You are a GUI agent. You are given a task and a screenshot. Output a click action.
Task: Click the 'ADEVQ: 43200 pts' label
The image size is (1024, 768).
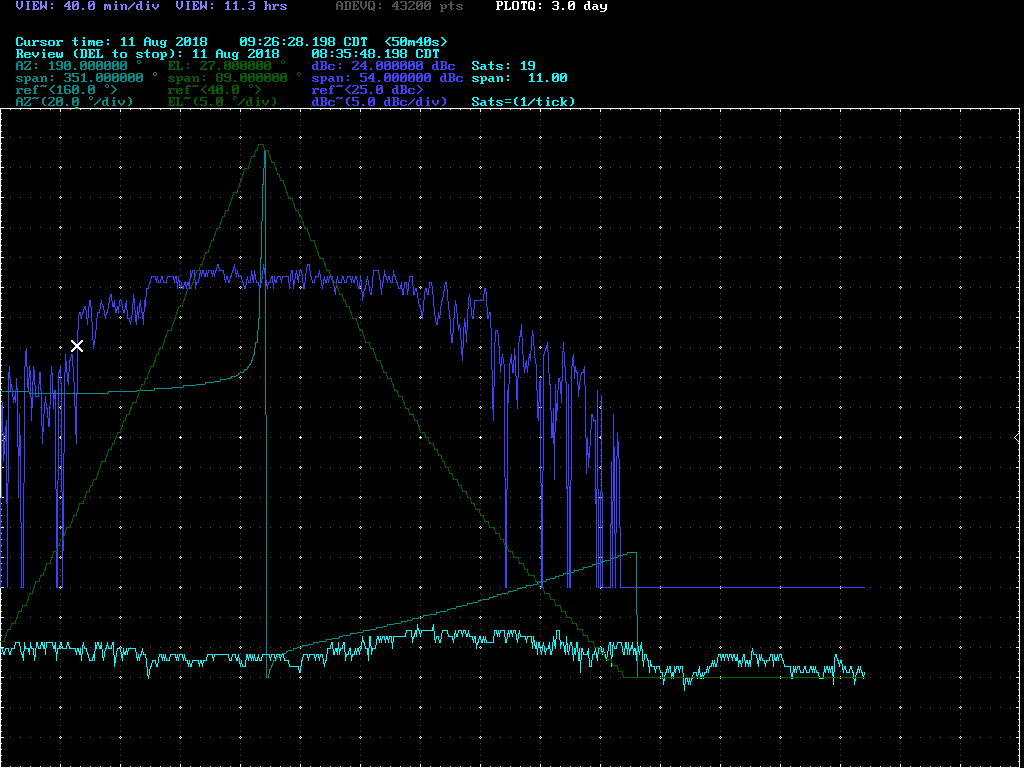tap(400, 7)
